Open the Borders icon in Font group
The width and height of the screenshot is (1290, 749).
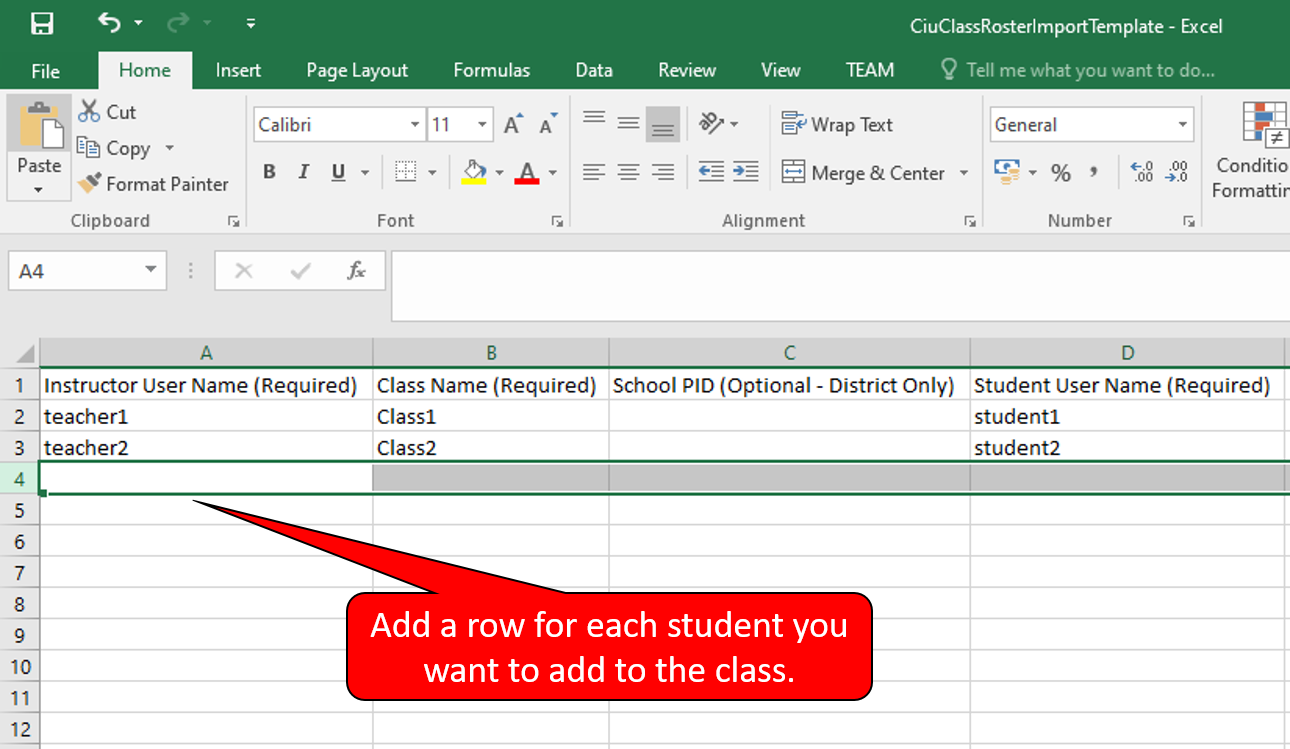tap(405, 172)
